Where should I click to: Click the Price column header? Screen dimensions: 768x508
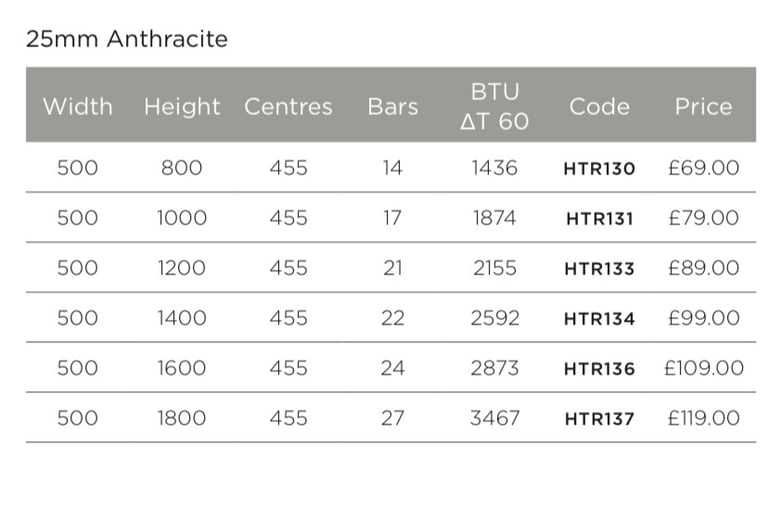point(703,106)
